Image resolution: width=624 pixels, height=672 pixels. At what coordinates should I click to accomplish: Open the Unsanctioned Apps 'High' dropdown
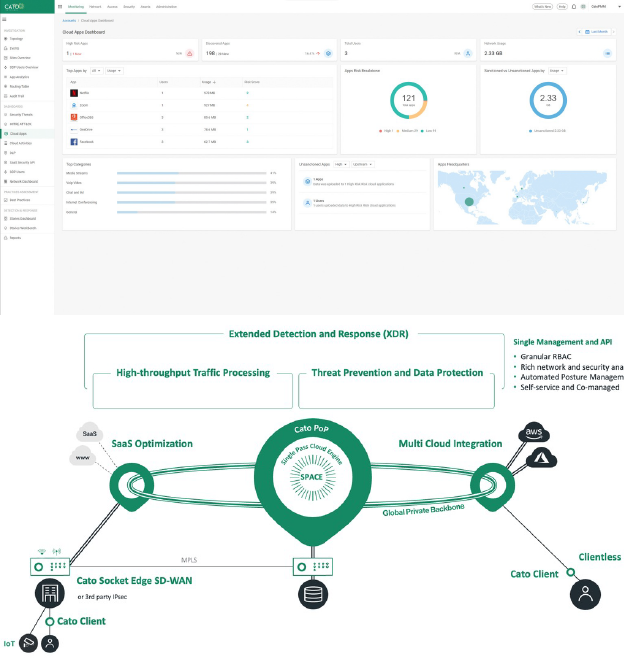pyautogui.click(x=341, y=165)
